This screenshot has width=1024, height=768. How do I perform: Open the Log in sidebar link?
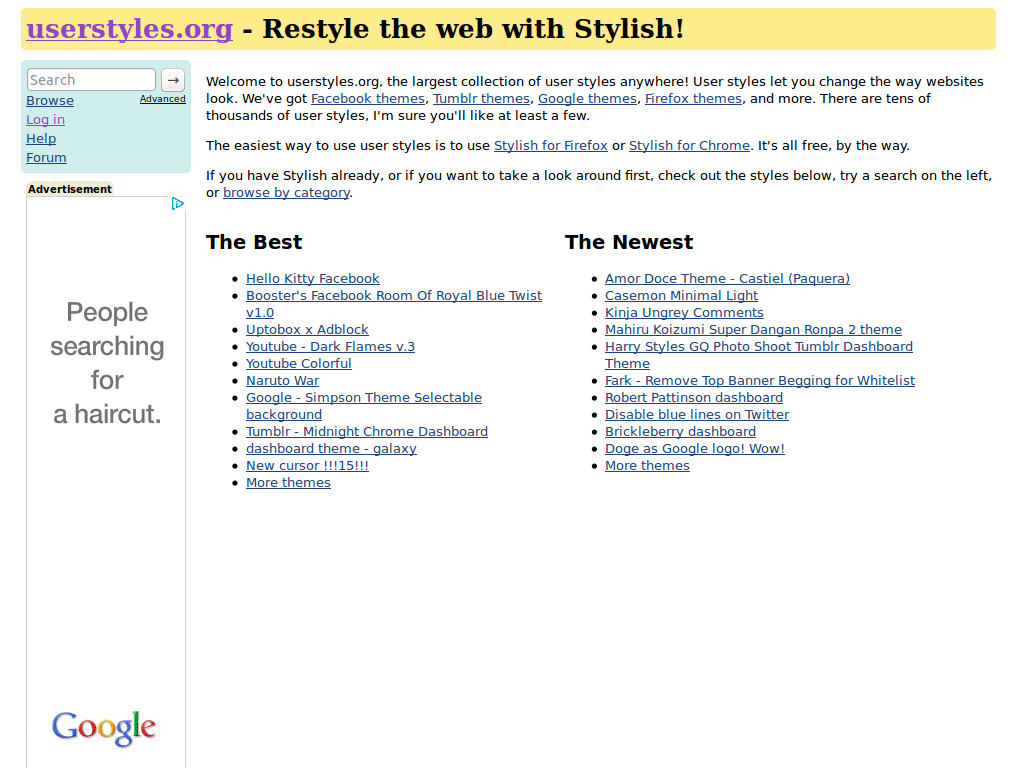45,120
